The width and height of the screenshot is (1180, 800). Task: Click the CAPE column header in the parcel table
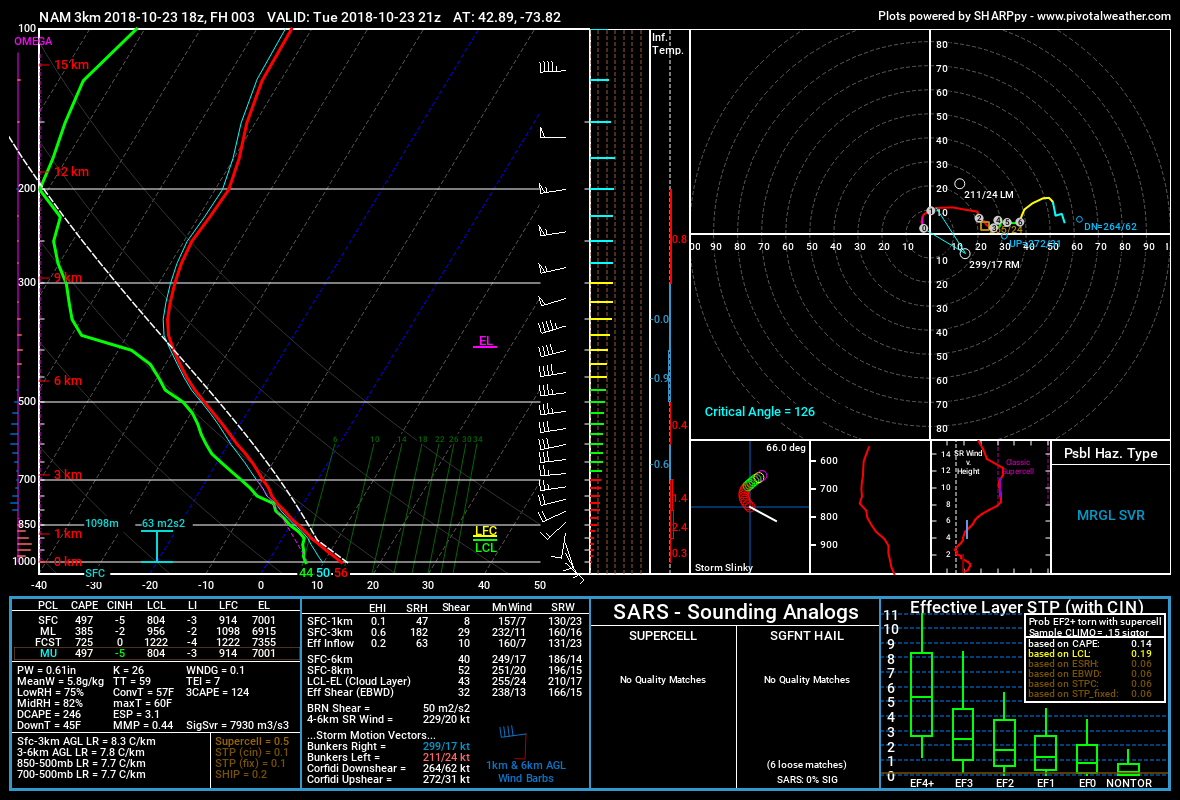click(x=84, y=605)
